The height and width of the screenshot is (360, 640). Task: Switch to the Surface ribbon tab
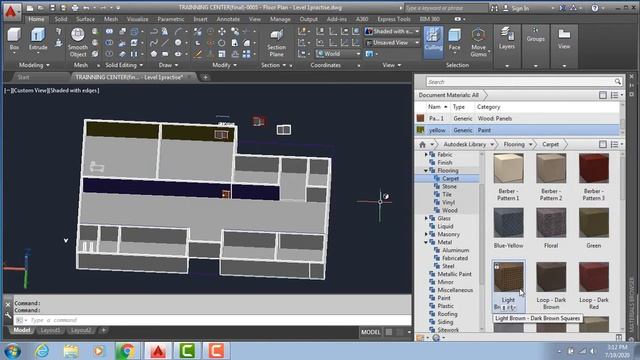tap(85, 19)
